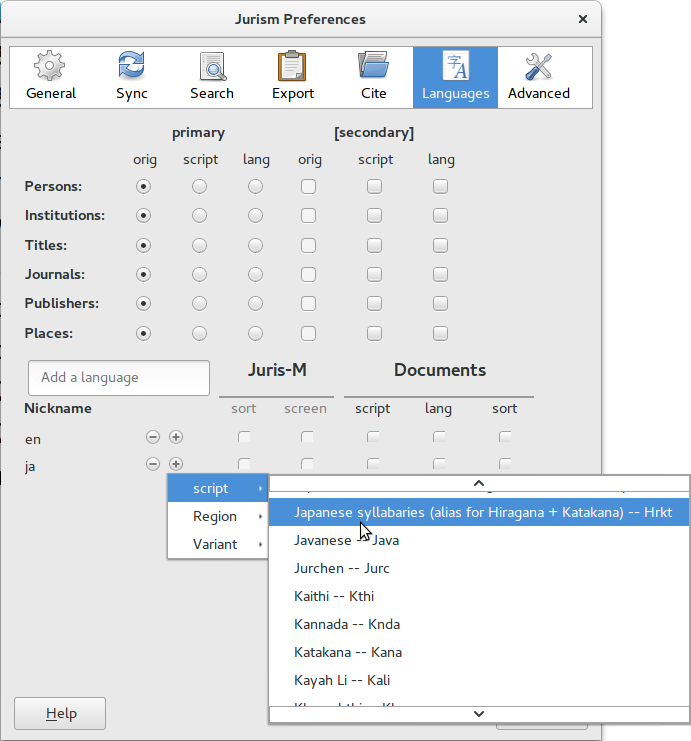Choose Japanese syllabaries -- Hrkt script
Viewport: 691px width, 741px height.
[479, 512]
